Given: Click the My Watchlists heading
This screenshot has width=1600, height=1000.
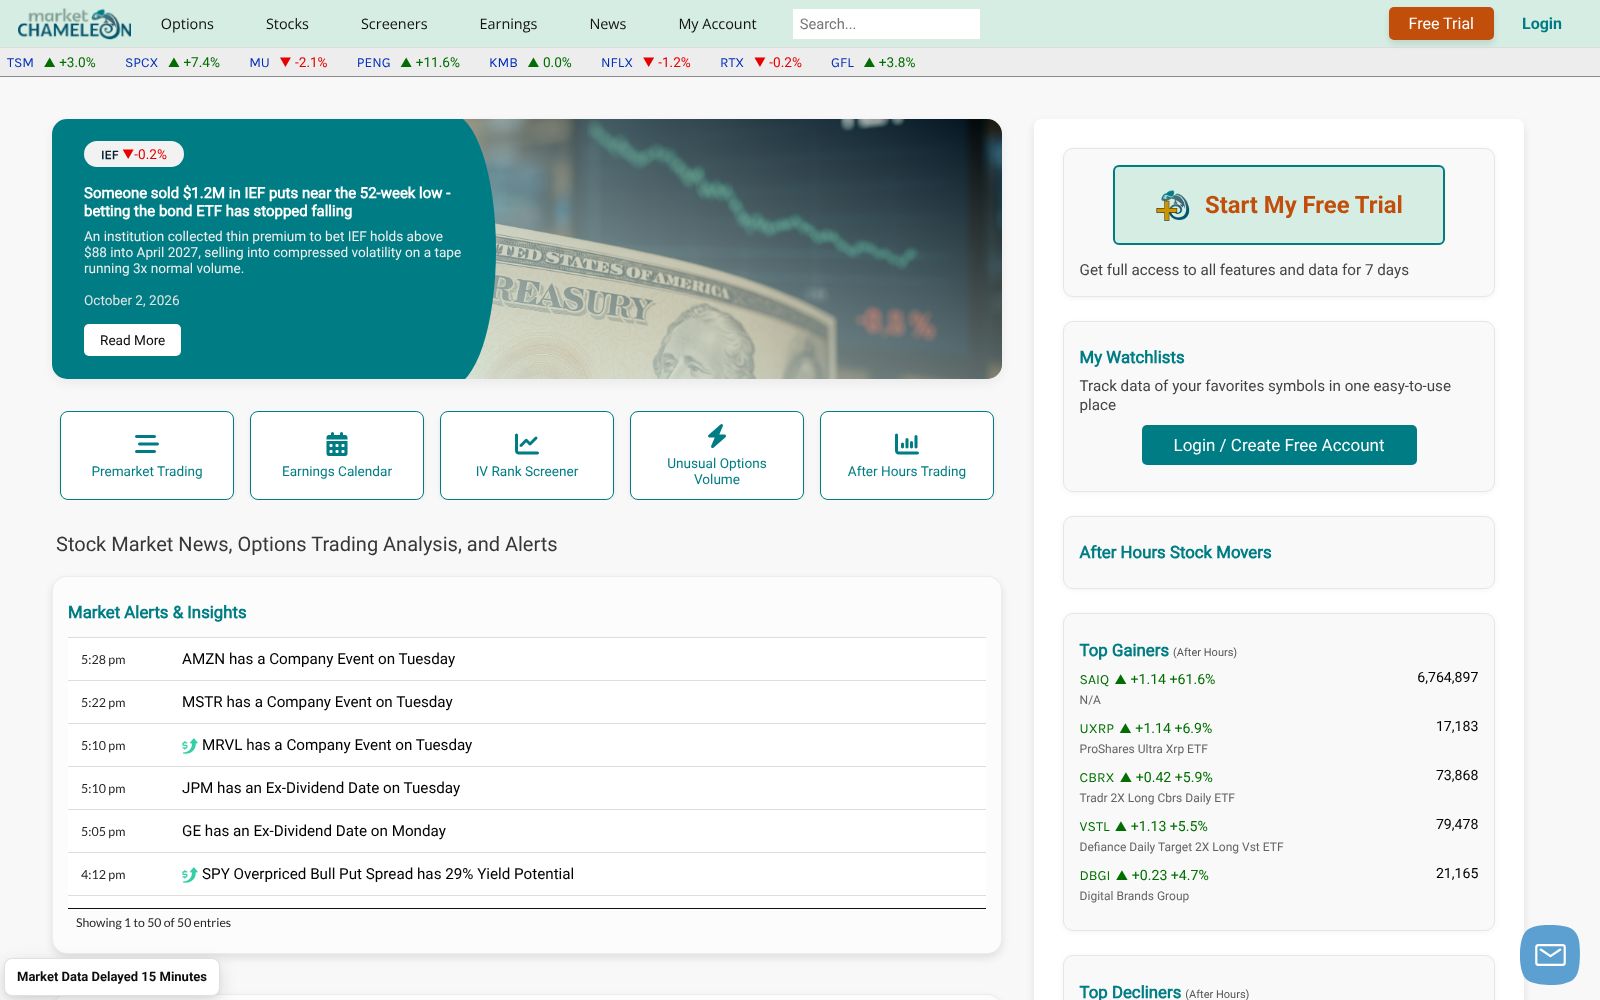Looking at the screenshot, I should [1132, 357].
